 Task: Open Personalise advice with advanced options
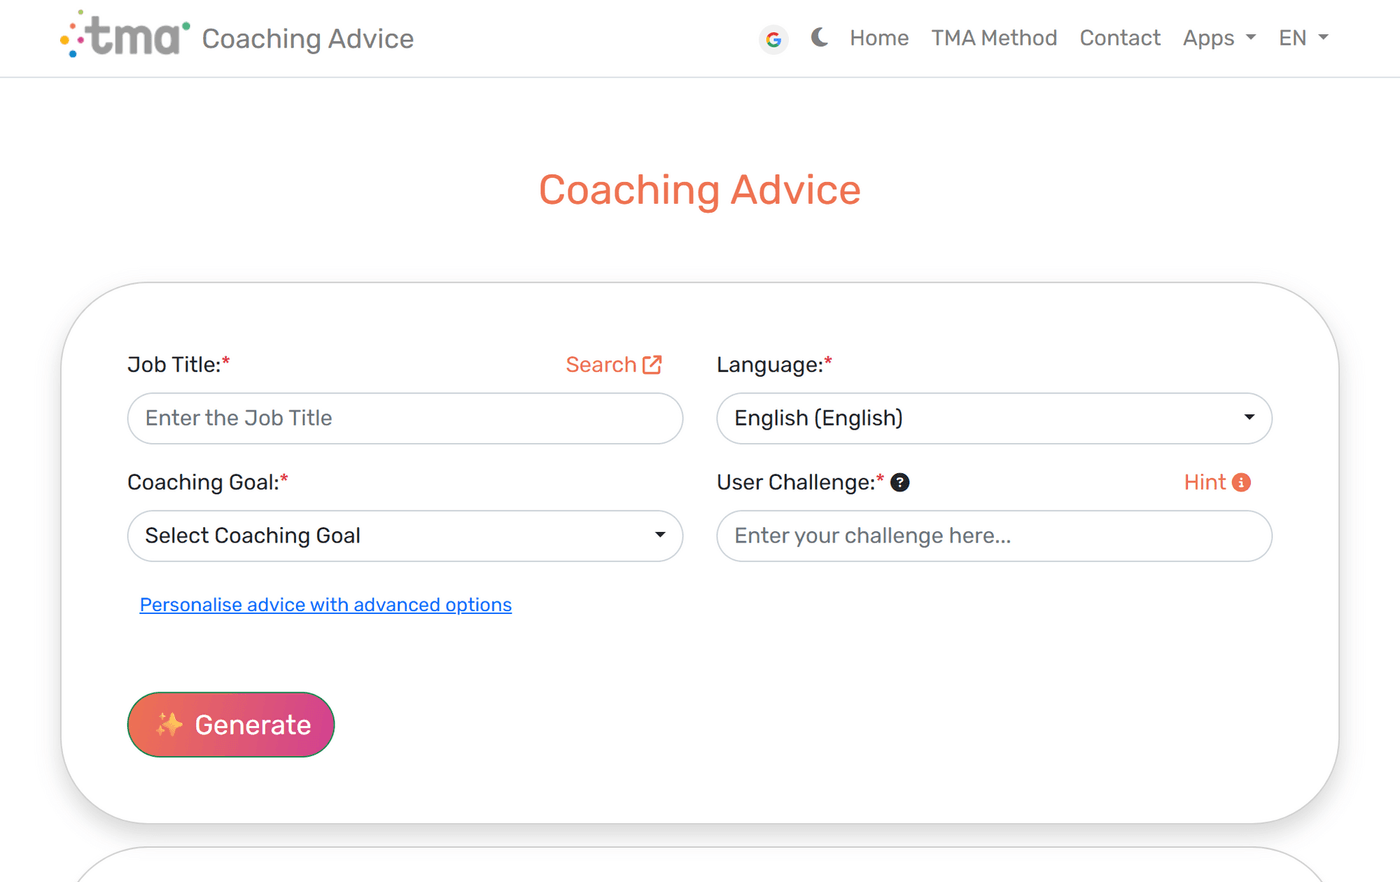click(326, 605)
